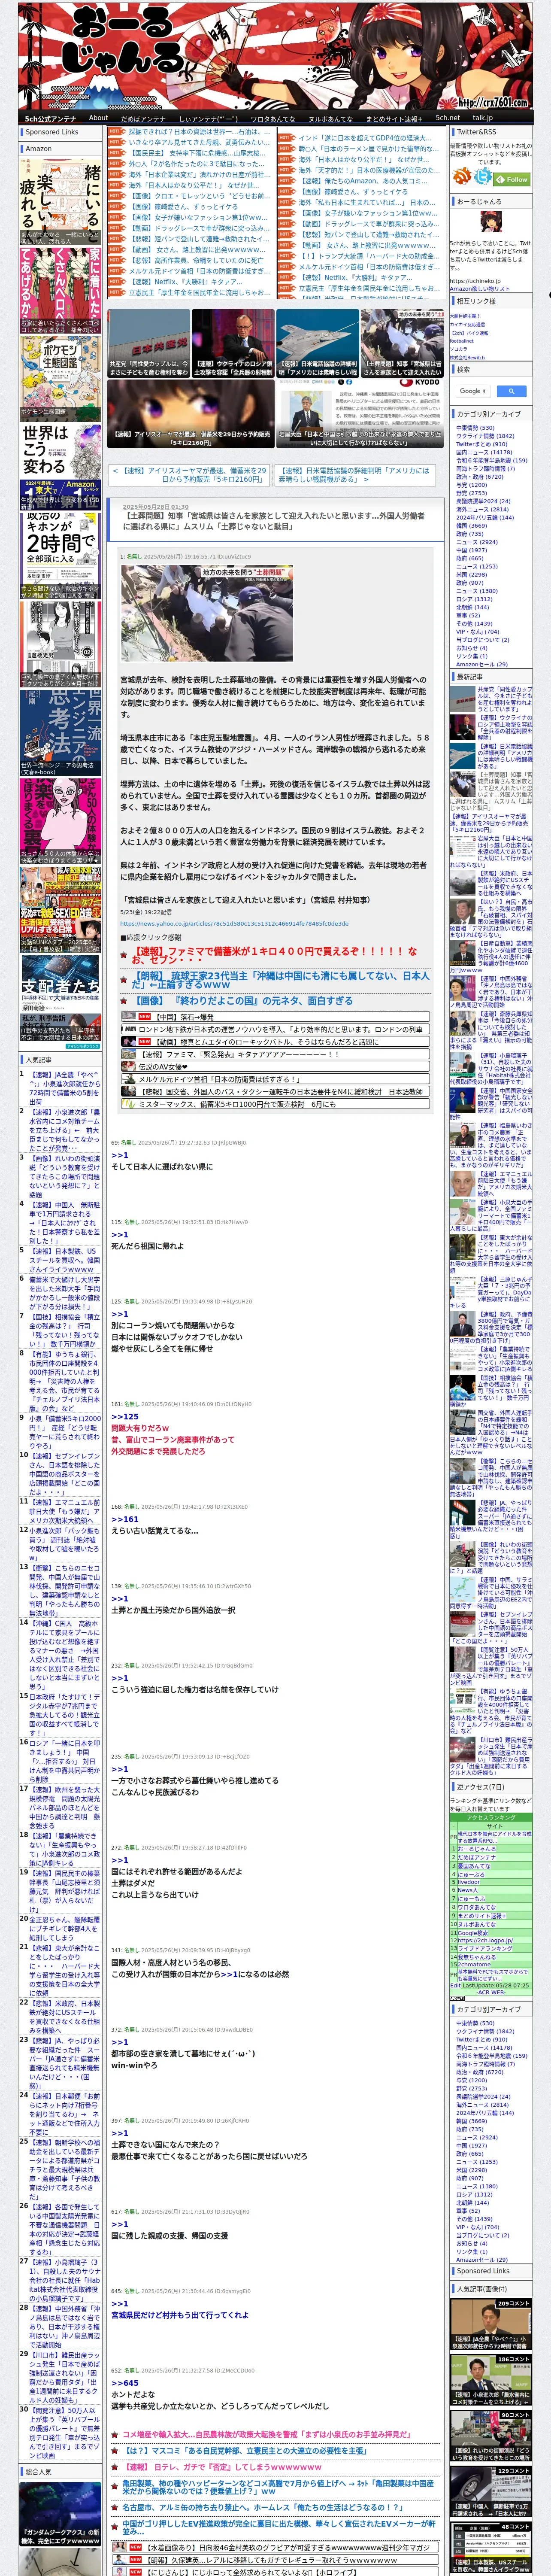Open the 同性愛カップル featured thumbnail
This screenshot has height=2576, width=551.
tap(149, 343)
